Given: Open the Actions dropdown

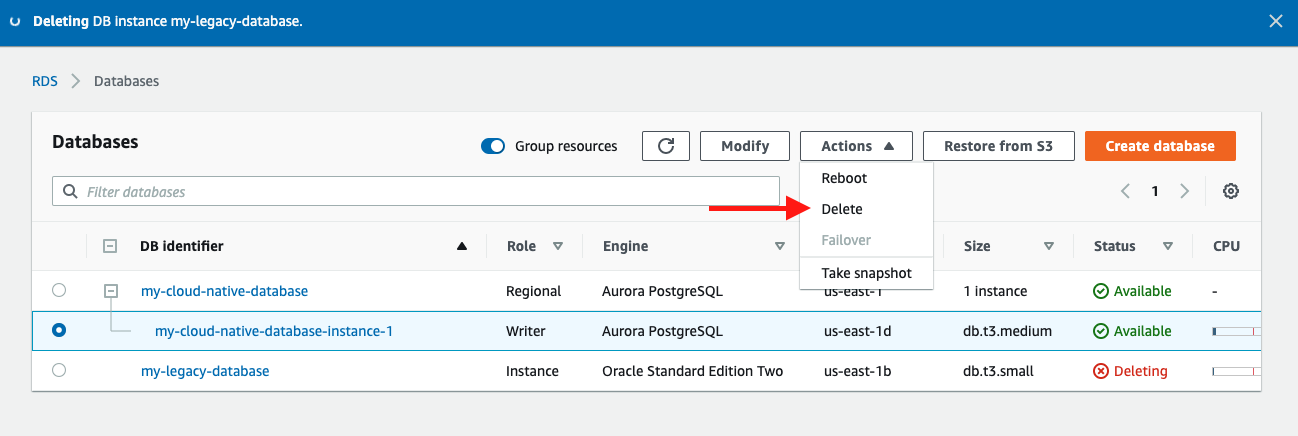Looking at the screenshot, I should pos(856,146).
